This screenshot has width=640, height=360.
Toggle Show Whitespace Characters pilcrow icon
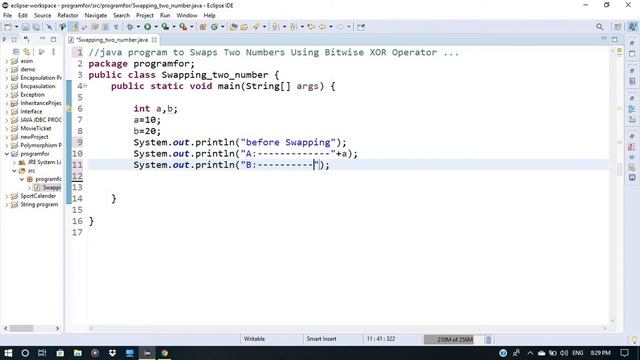point(116,27)
